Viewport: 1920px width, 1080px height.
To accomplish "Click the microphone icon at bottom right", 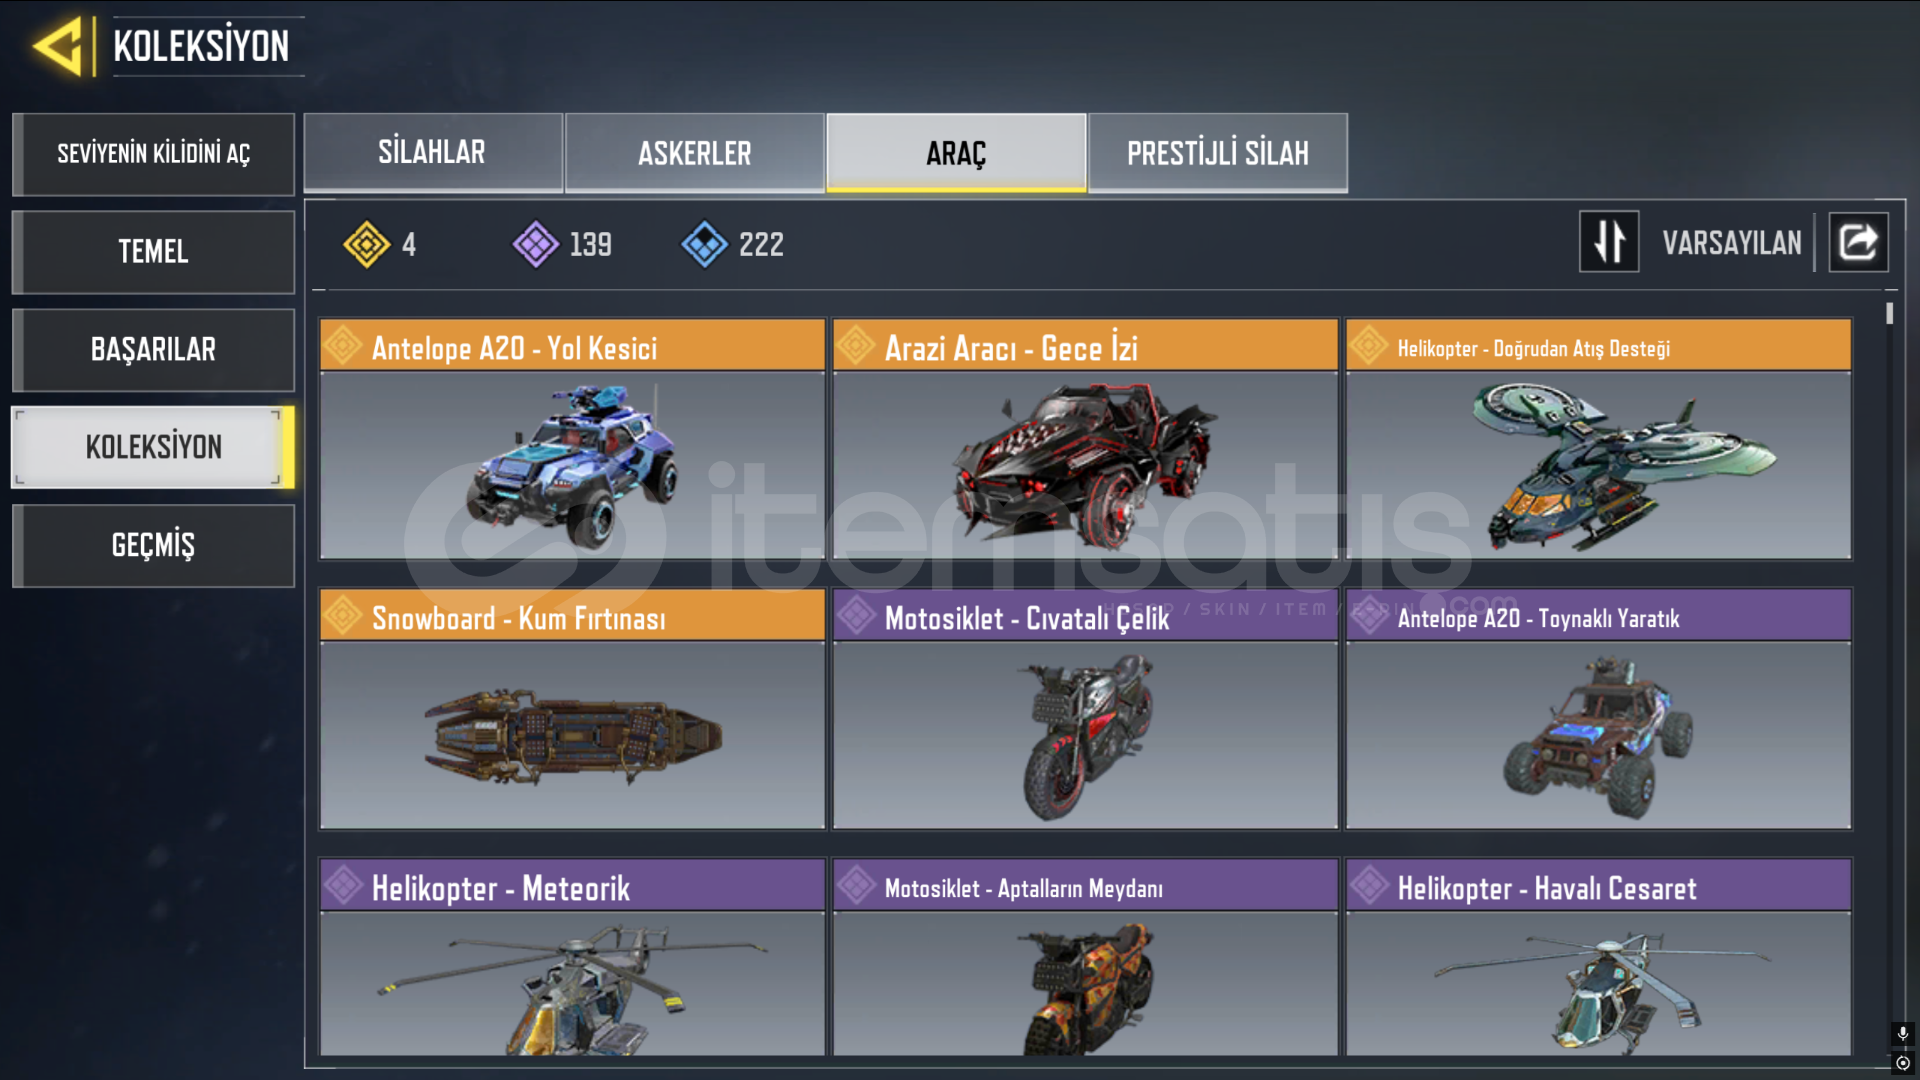I will (x=1903, y=1033).
